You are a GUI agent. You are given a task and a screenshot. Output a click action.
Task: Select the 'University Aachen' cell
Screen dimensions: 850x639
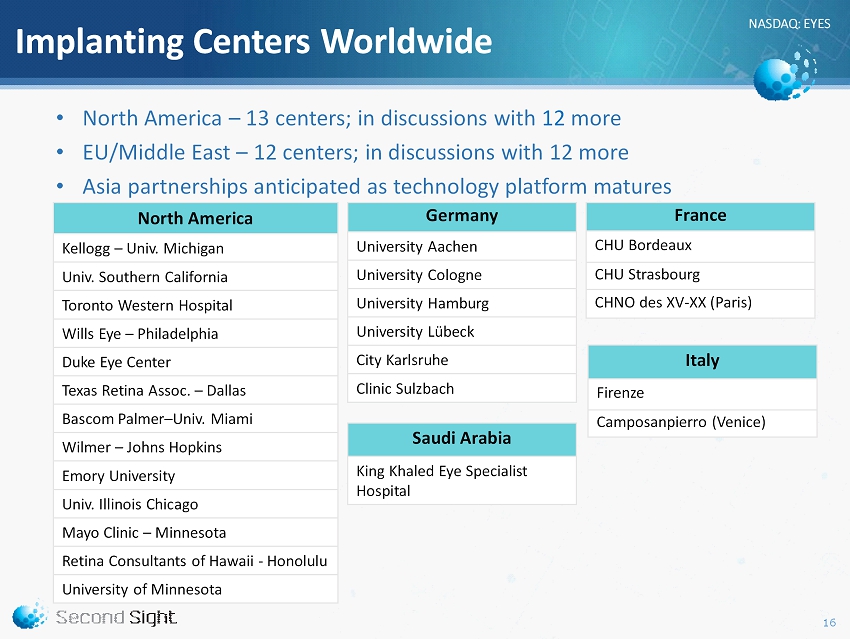462,247
